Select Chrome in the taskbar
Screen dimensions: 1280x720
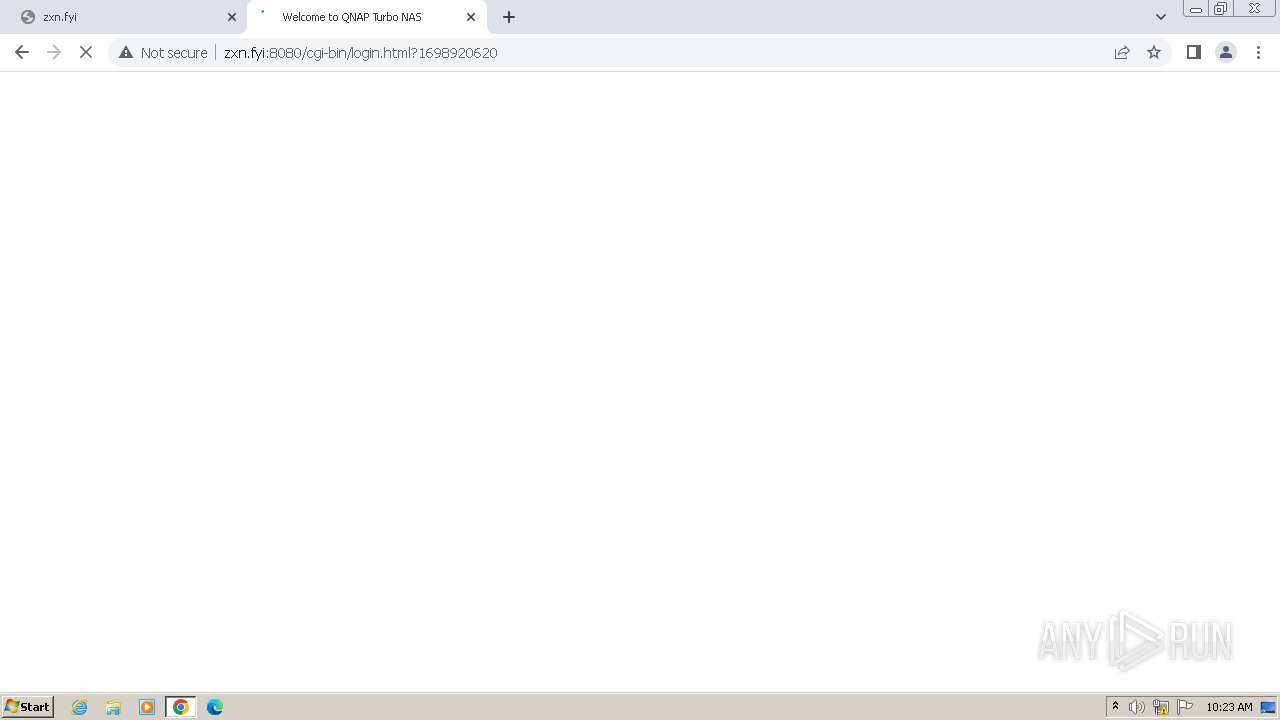181,707
